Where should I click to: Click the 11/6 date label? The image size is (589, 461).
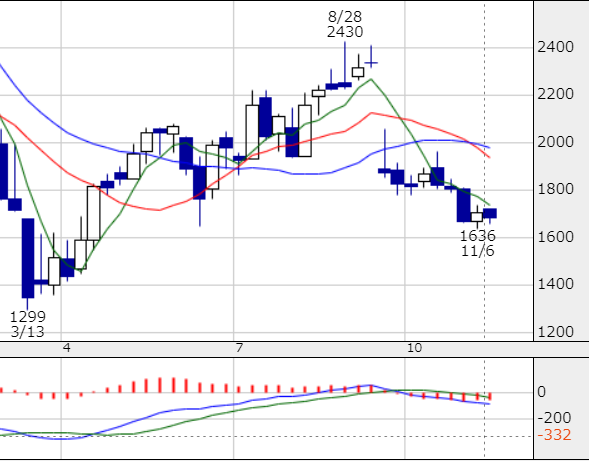478,251
